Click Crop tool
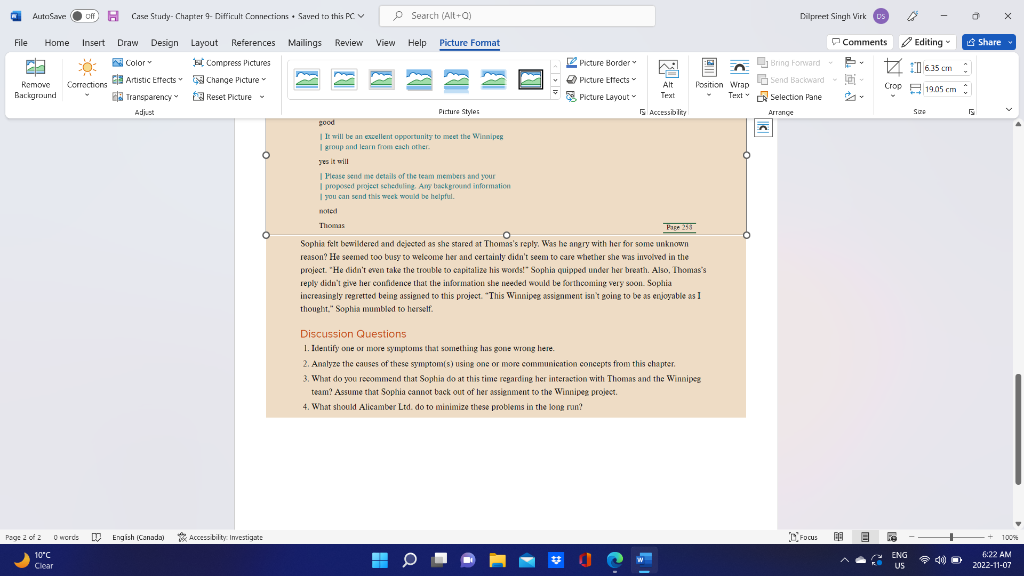Image resolution: width=1024 pixels, height=576 pixels. pos(893,79)
